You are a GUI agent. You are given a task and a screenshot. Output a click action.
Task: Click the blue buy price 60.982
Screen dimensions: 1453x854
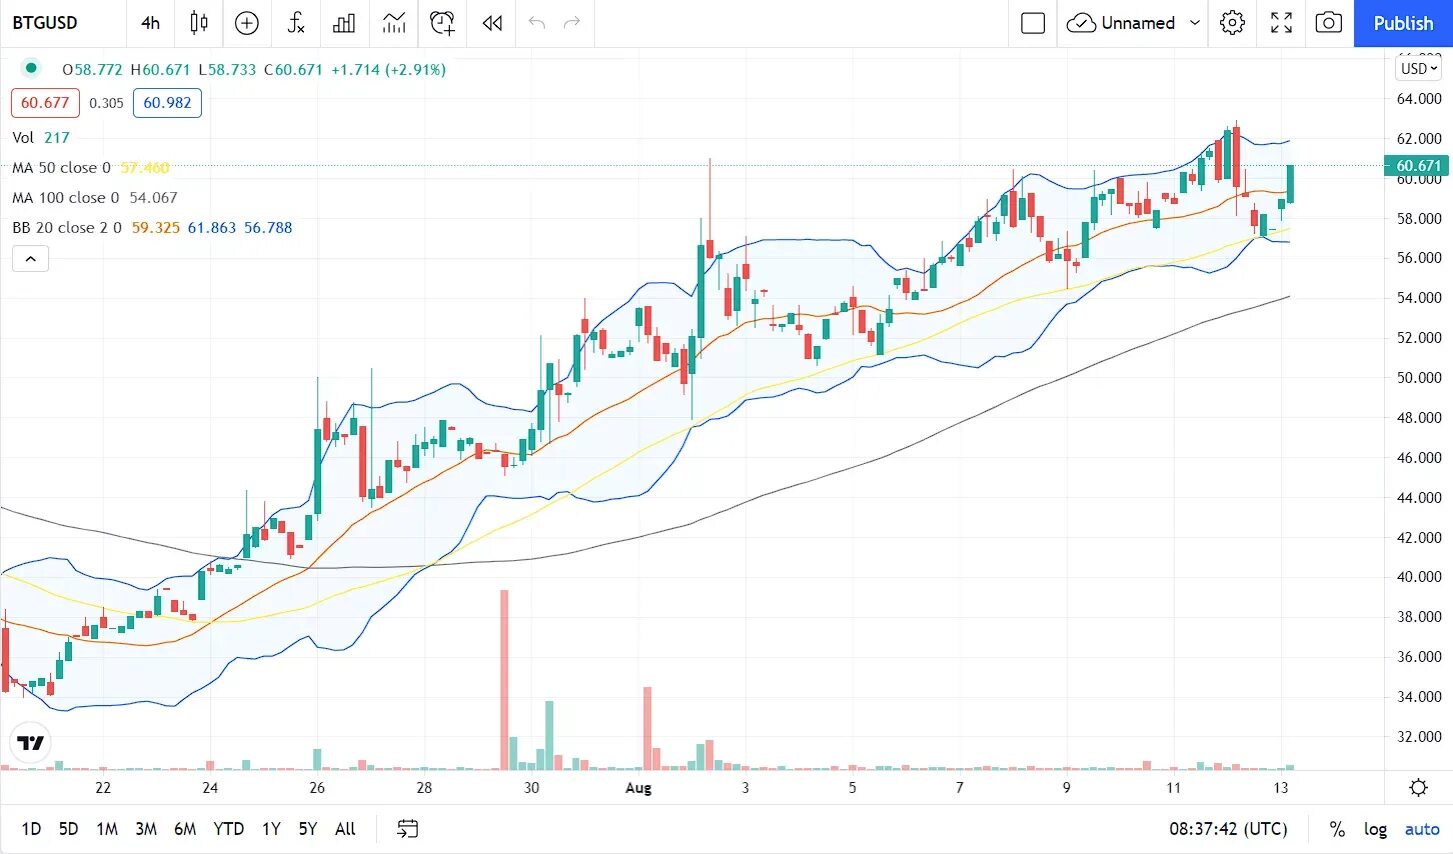tap(167, 103)
